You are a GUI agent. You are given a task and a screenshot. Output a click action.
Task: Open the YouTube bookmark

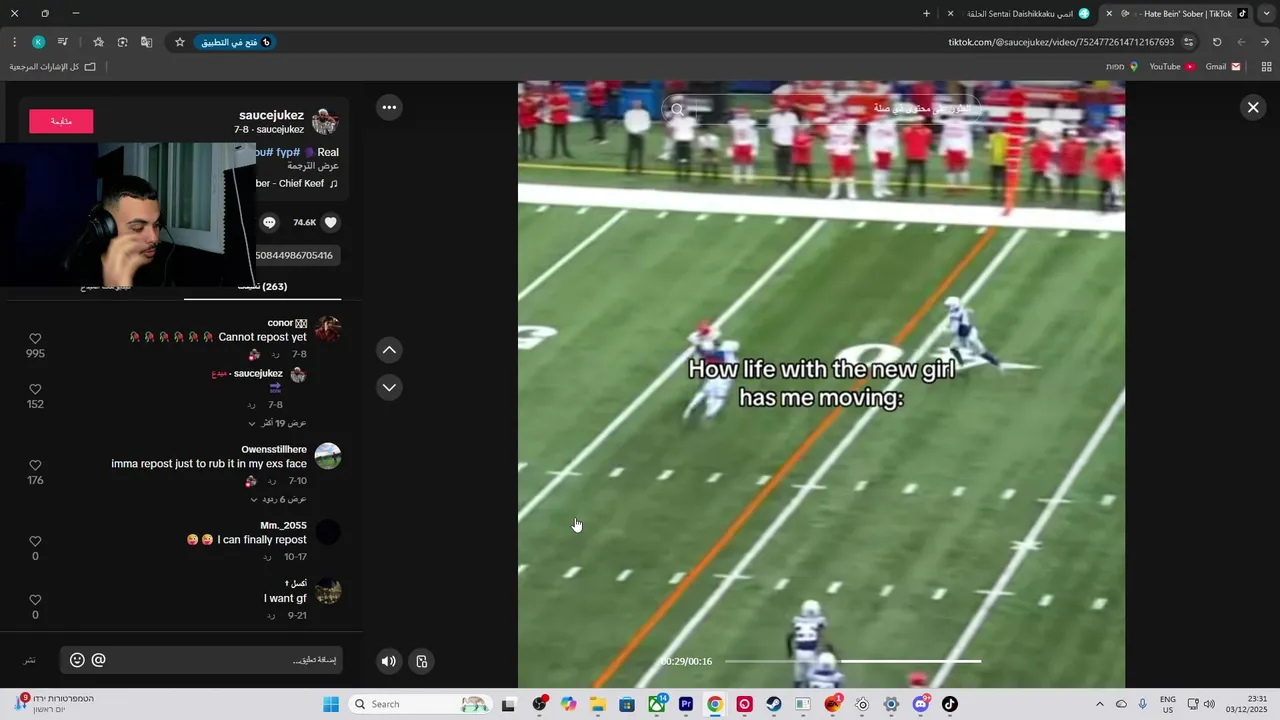tap(1172, 66)
